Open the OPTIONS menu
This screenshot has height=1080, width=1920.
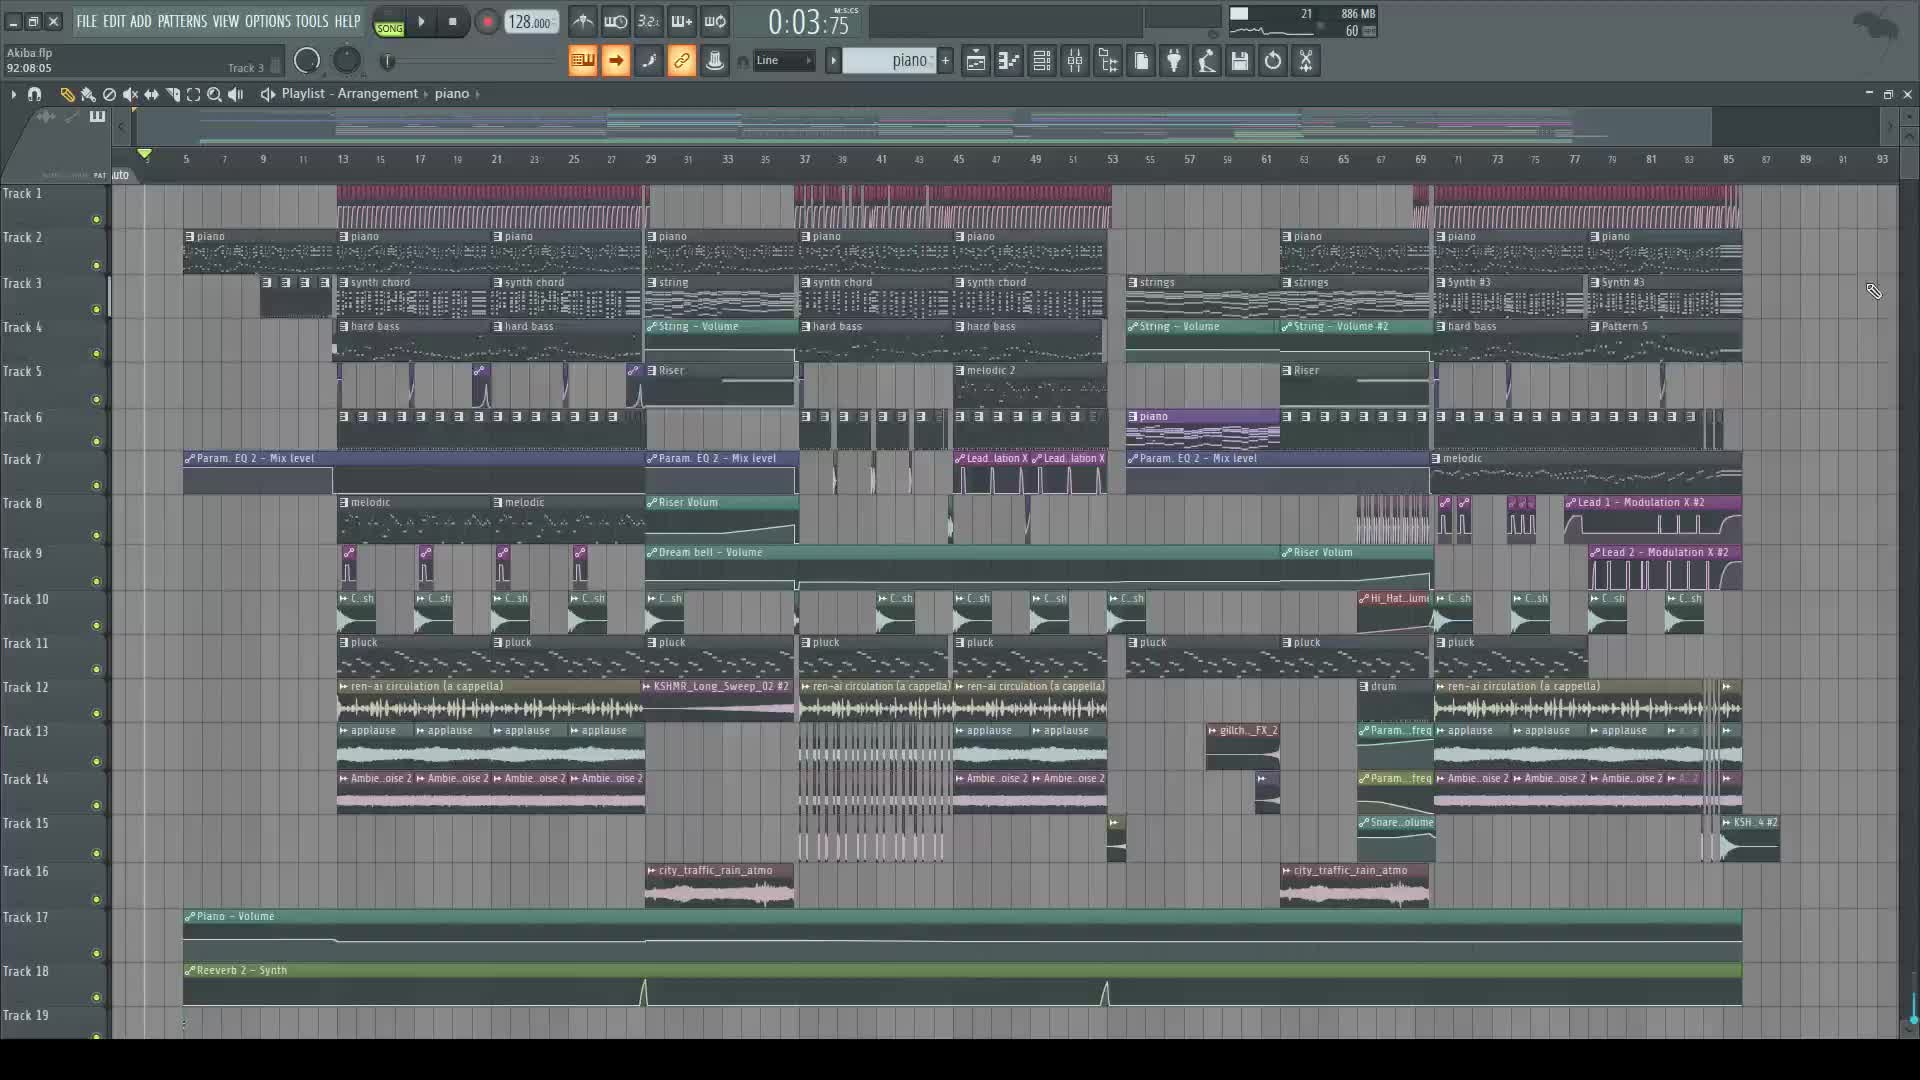[x=262, y=20]
